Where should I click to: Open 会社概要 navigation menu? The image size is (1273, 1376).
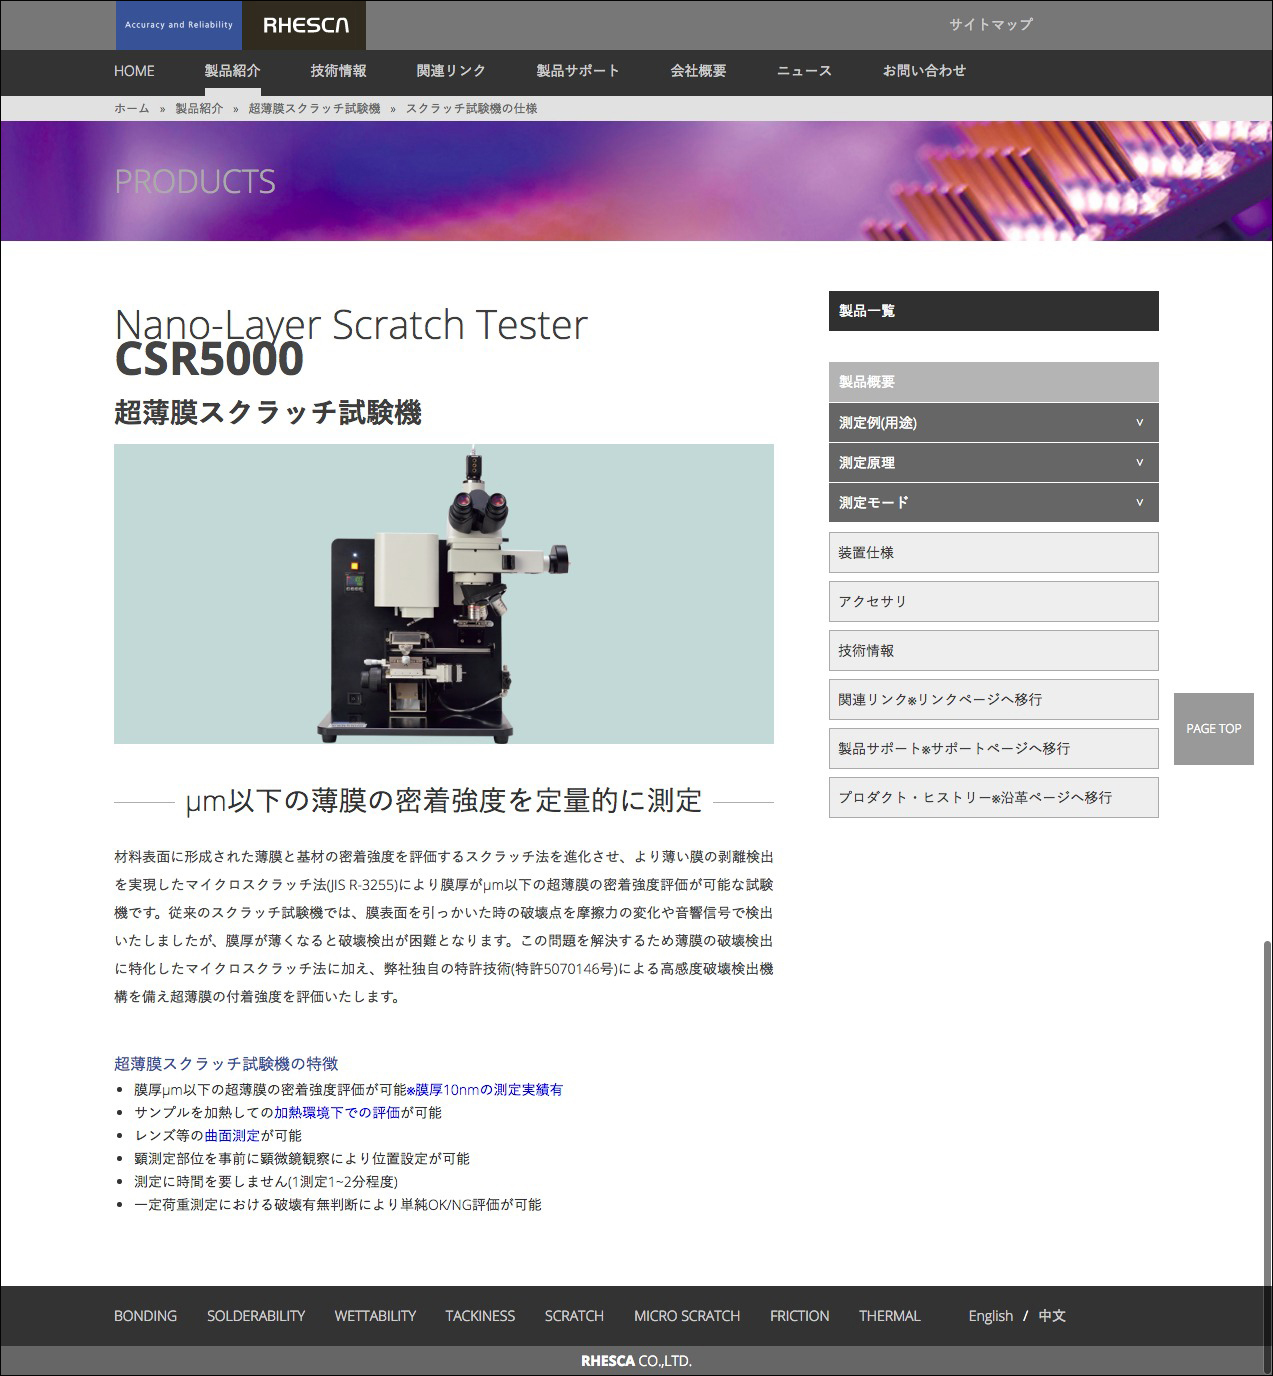[x=698, y=71]
